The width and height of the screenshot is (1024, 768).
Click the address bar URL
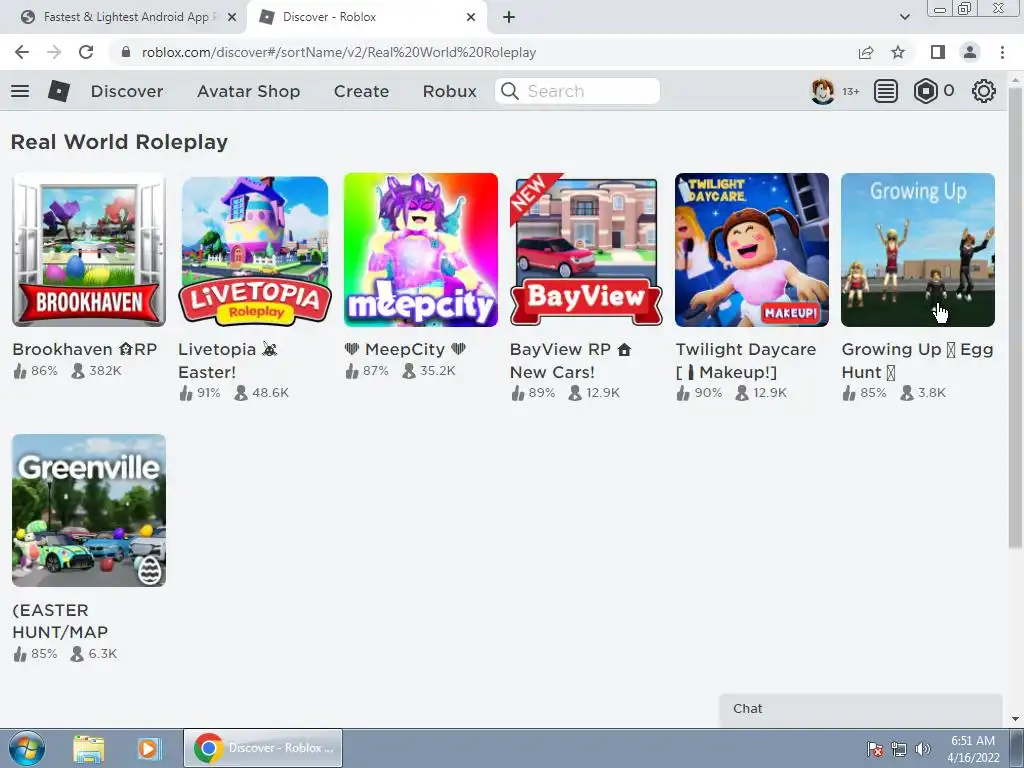pyautogui.click(x=339, y=52)
